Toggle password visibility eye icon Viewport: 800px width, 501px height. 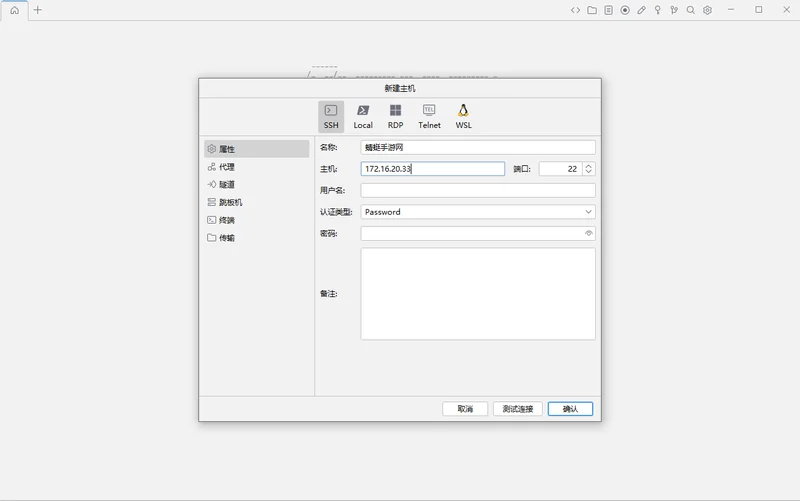(588, 233)
